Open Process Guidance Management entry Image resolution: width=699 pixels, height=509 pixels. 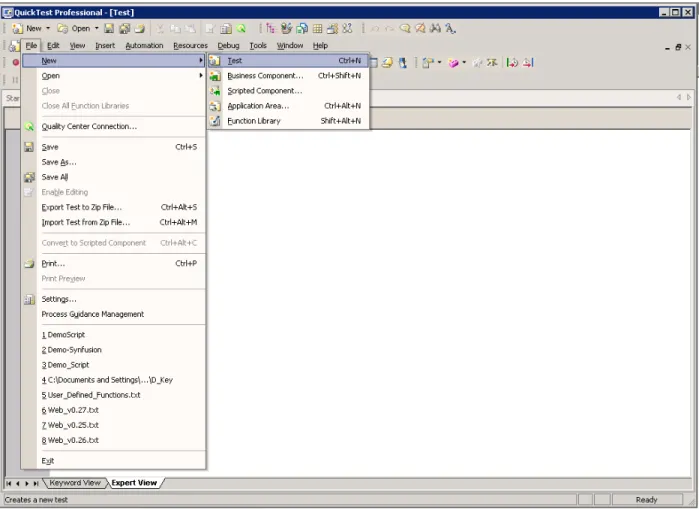(114, 314)
